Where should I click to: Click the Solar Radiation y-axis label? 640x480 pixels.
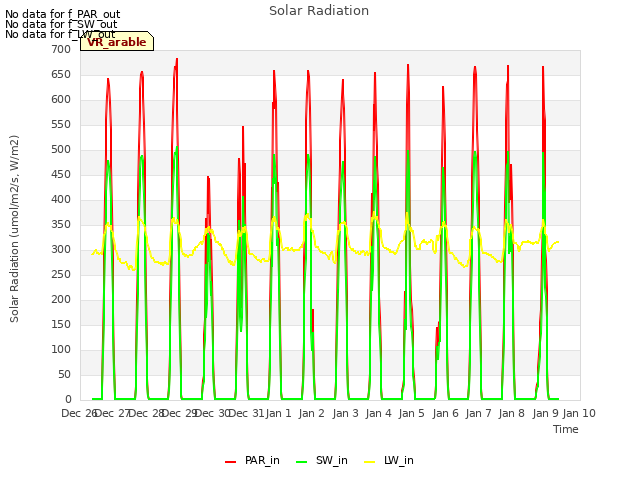point(14,229)
